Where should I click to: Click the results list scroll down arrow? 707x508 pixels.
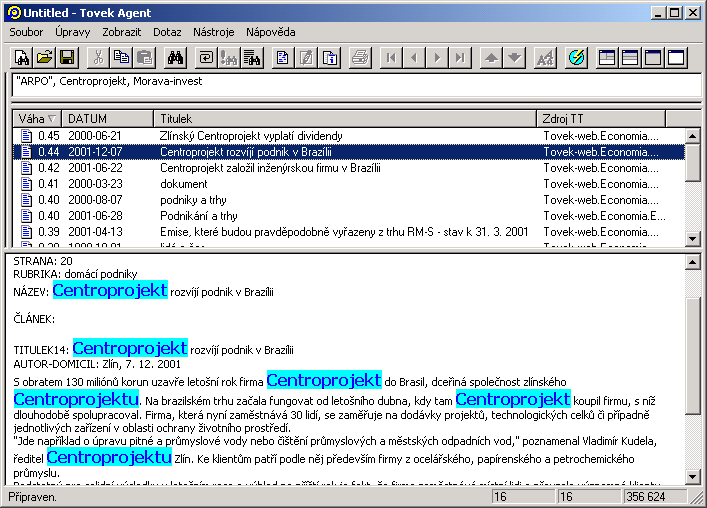click(x=693, y=238)
